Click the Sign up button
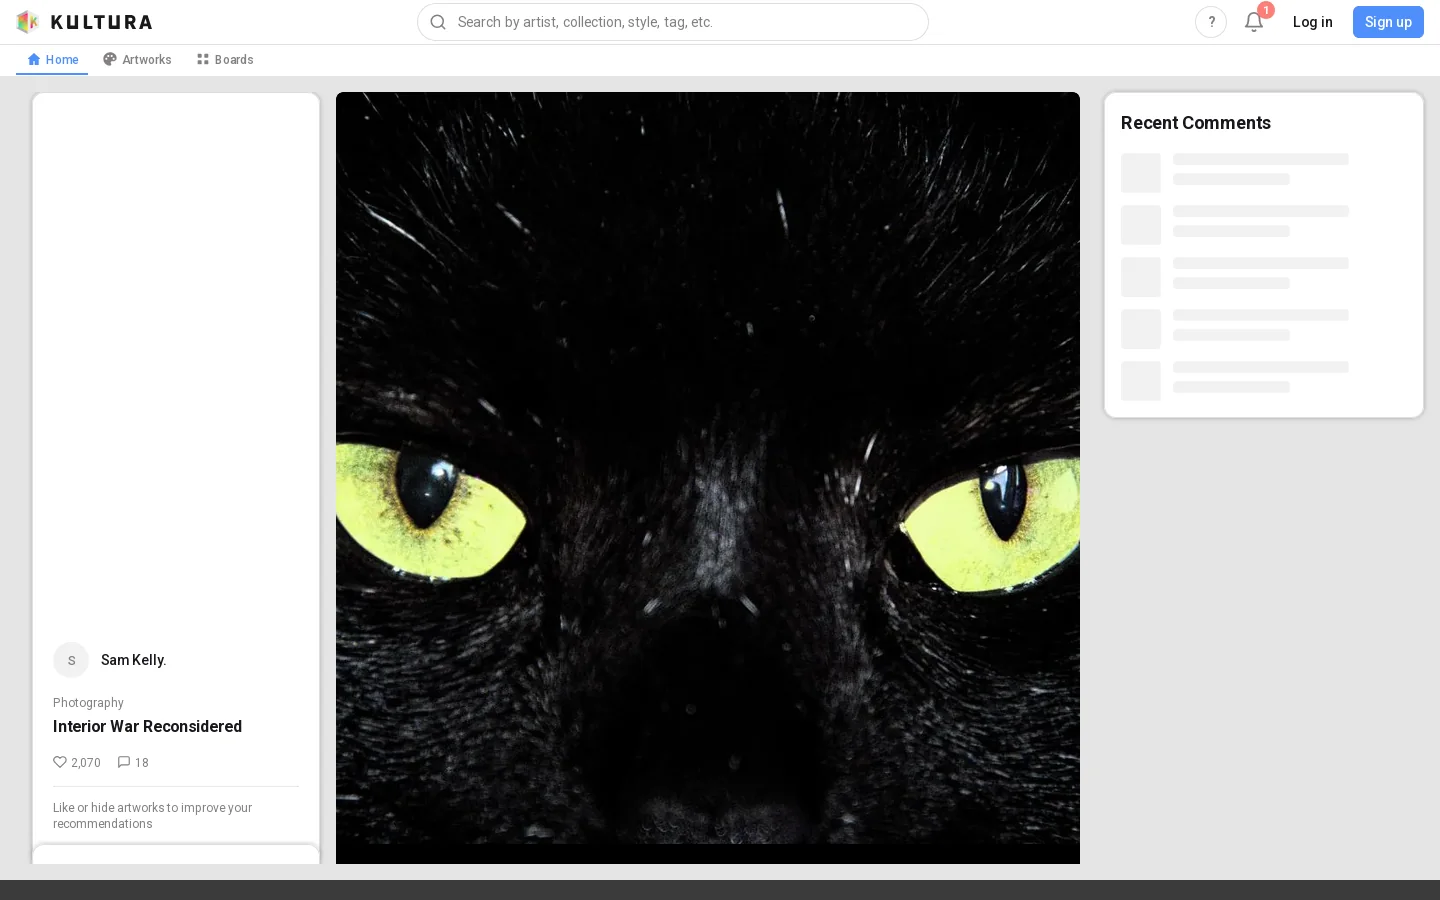The width and height of the screenshot is (1440, 900). click(x=1388, y=22)
